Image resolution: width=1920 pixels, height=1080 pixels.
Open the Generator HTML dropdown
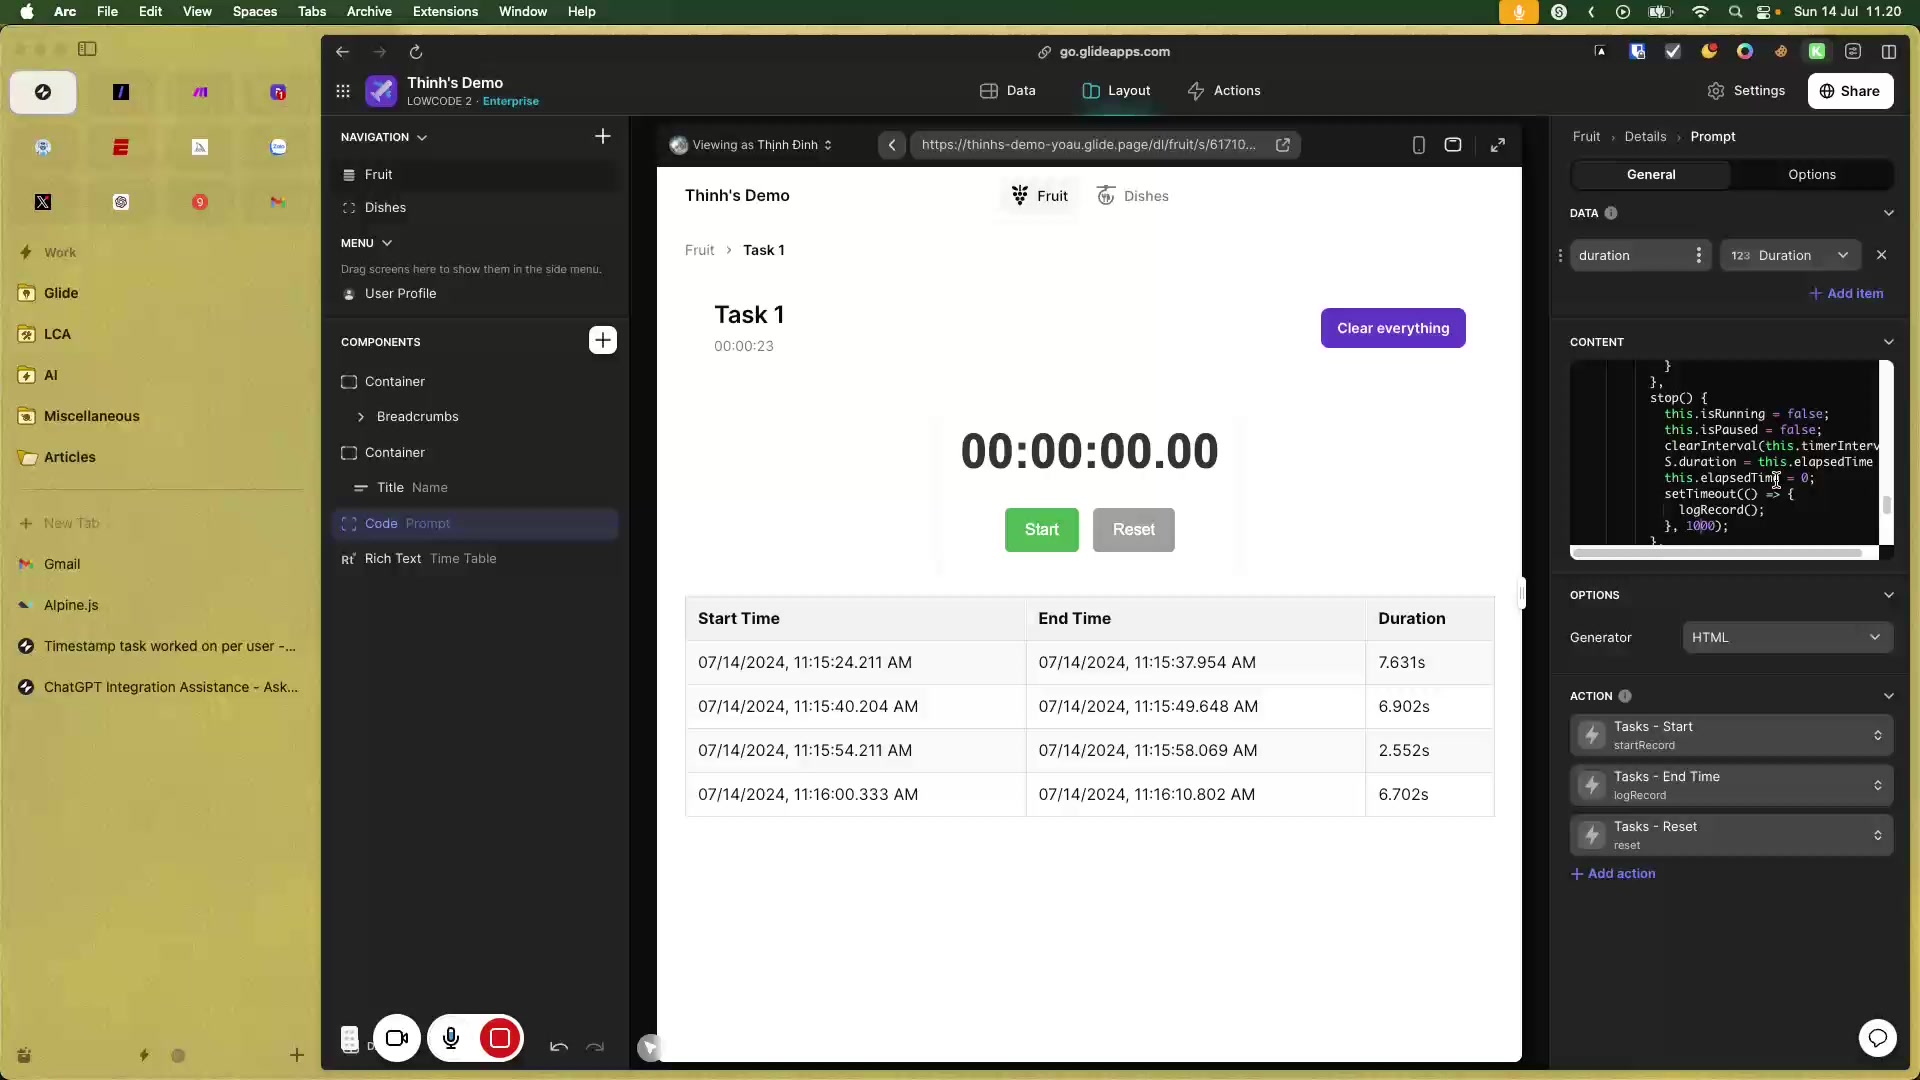1786,637
